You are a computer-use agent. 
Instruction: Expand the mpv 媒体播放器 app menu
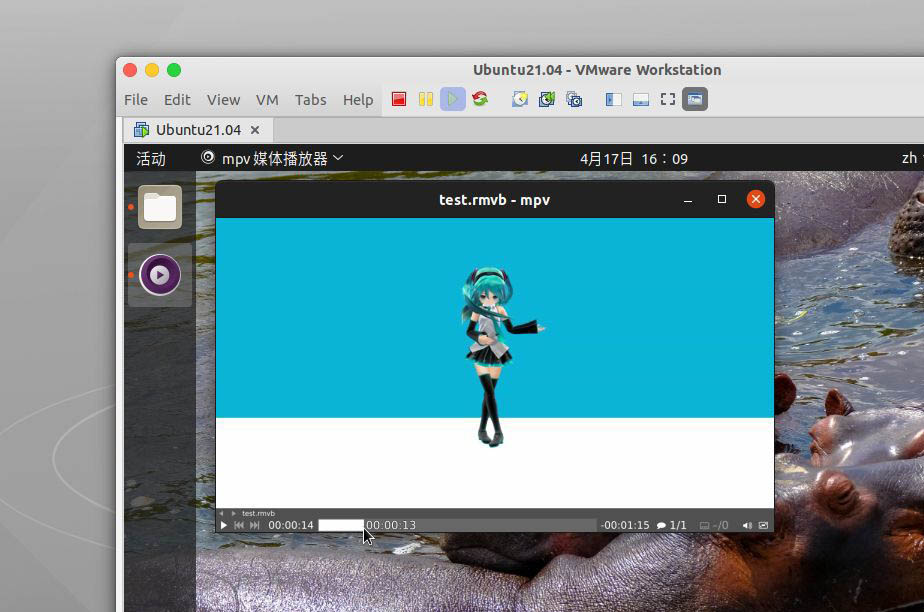click(x=273, y=158)
